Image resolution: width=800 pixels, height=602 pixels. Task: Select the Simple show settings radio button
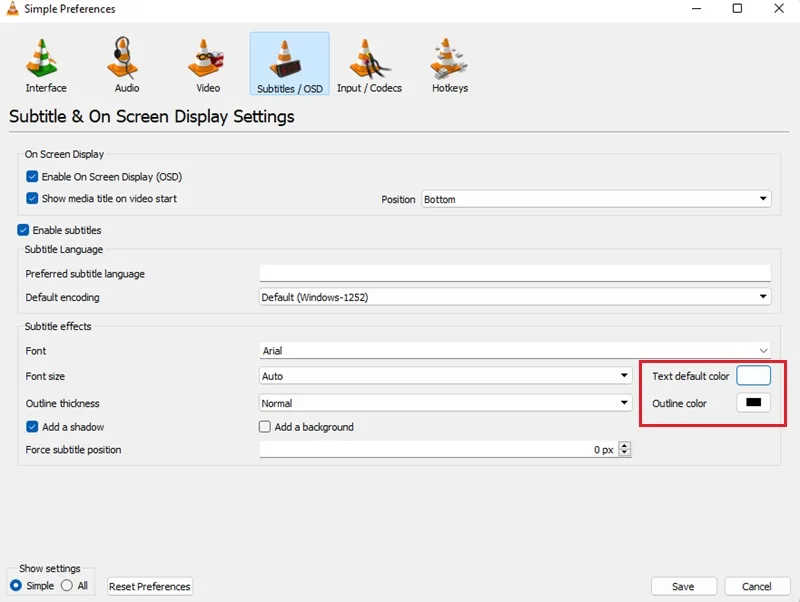[x=16, y=585]
